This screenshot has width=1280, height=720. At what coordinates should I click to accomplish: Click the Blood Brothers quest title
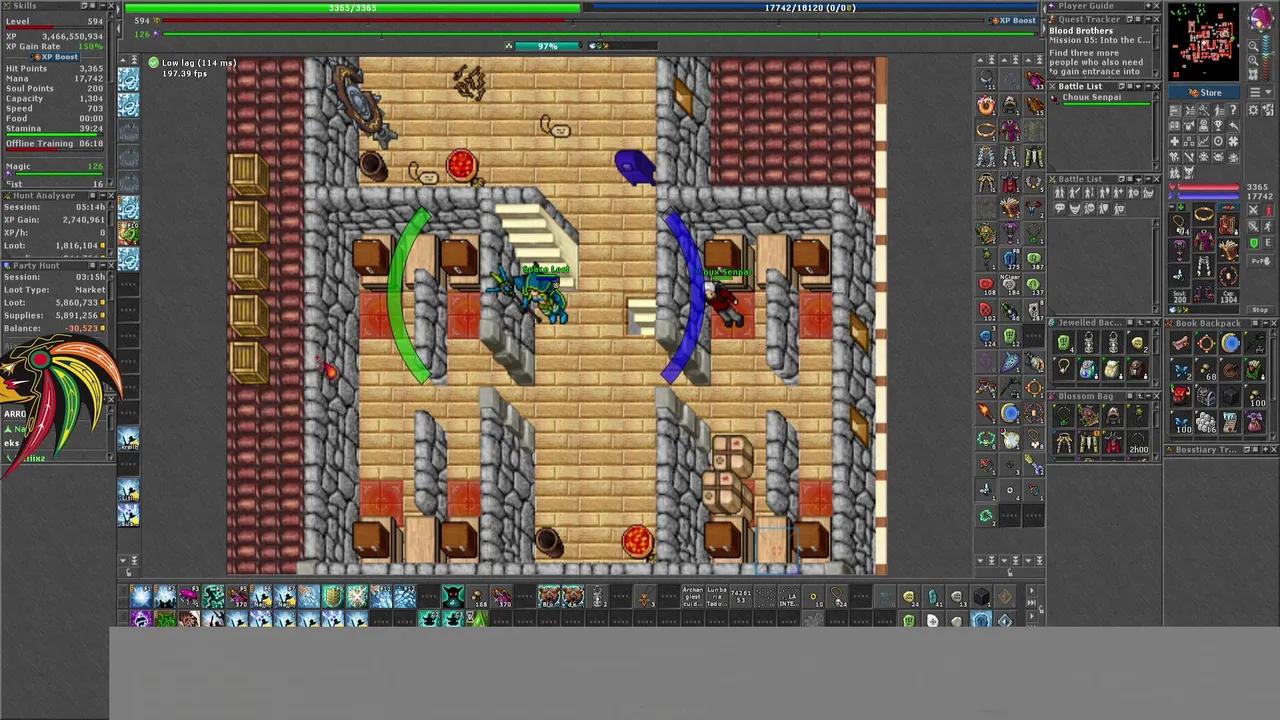click(x=1081, y=31)
